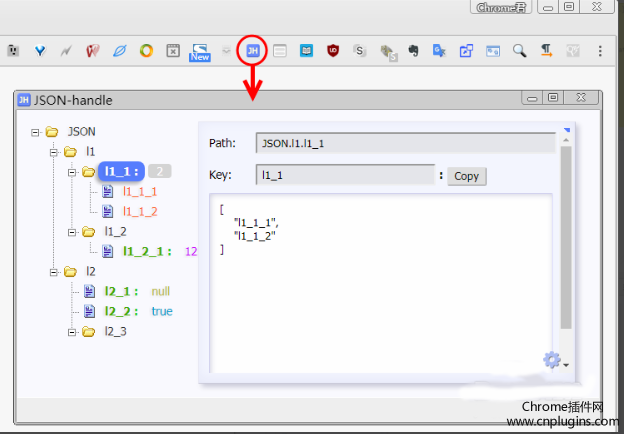Collapse the l1 folder node
The width and height of the screenshot is (624, 434).
[54, 152]
